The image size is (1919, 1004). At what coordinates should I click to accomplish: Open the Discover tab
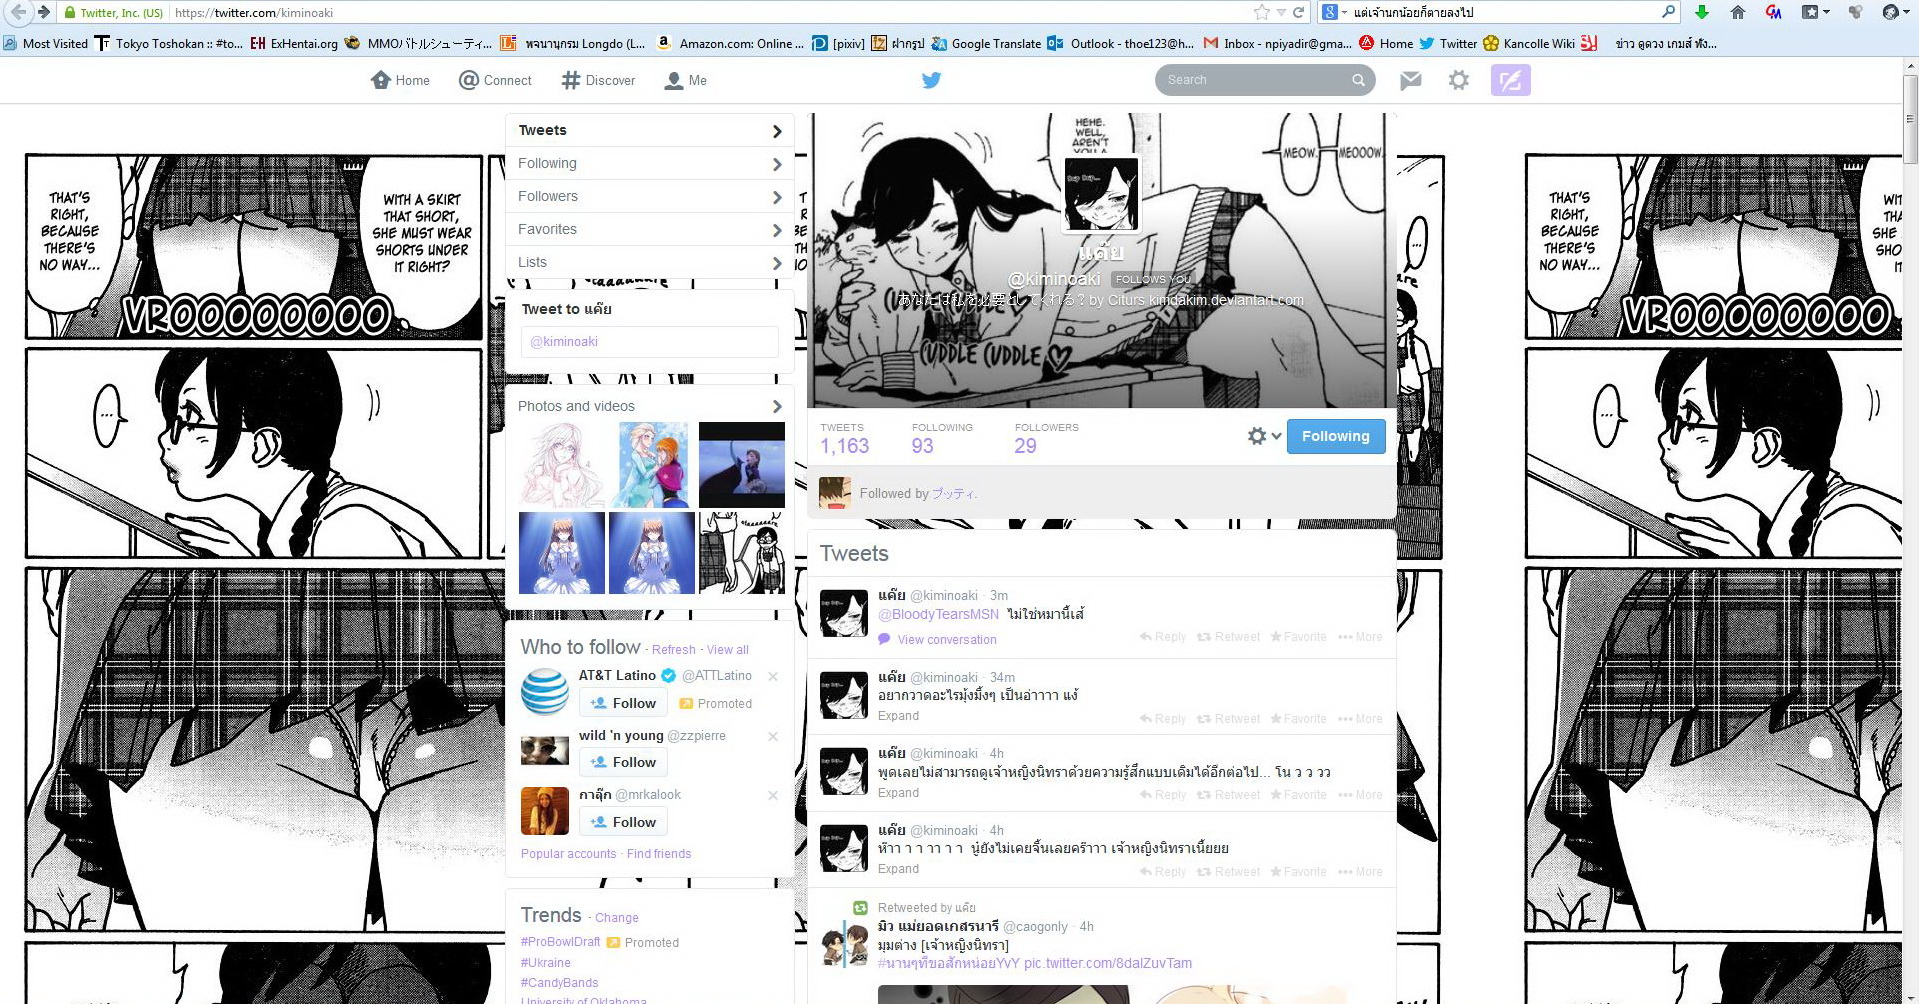[x=598, y=80]
